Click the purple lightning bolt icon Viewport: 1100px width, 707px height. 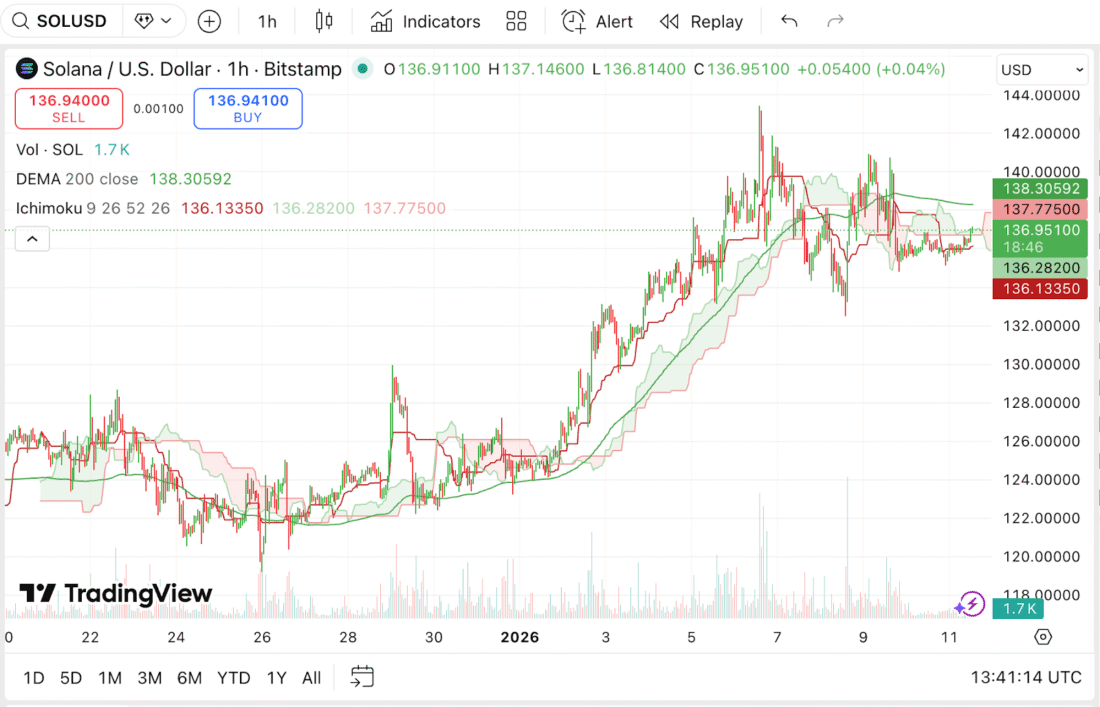coord(970,604)
